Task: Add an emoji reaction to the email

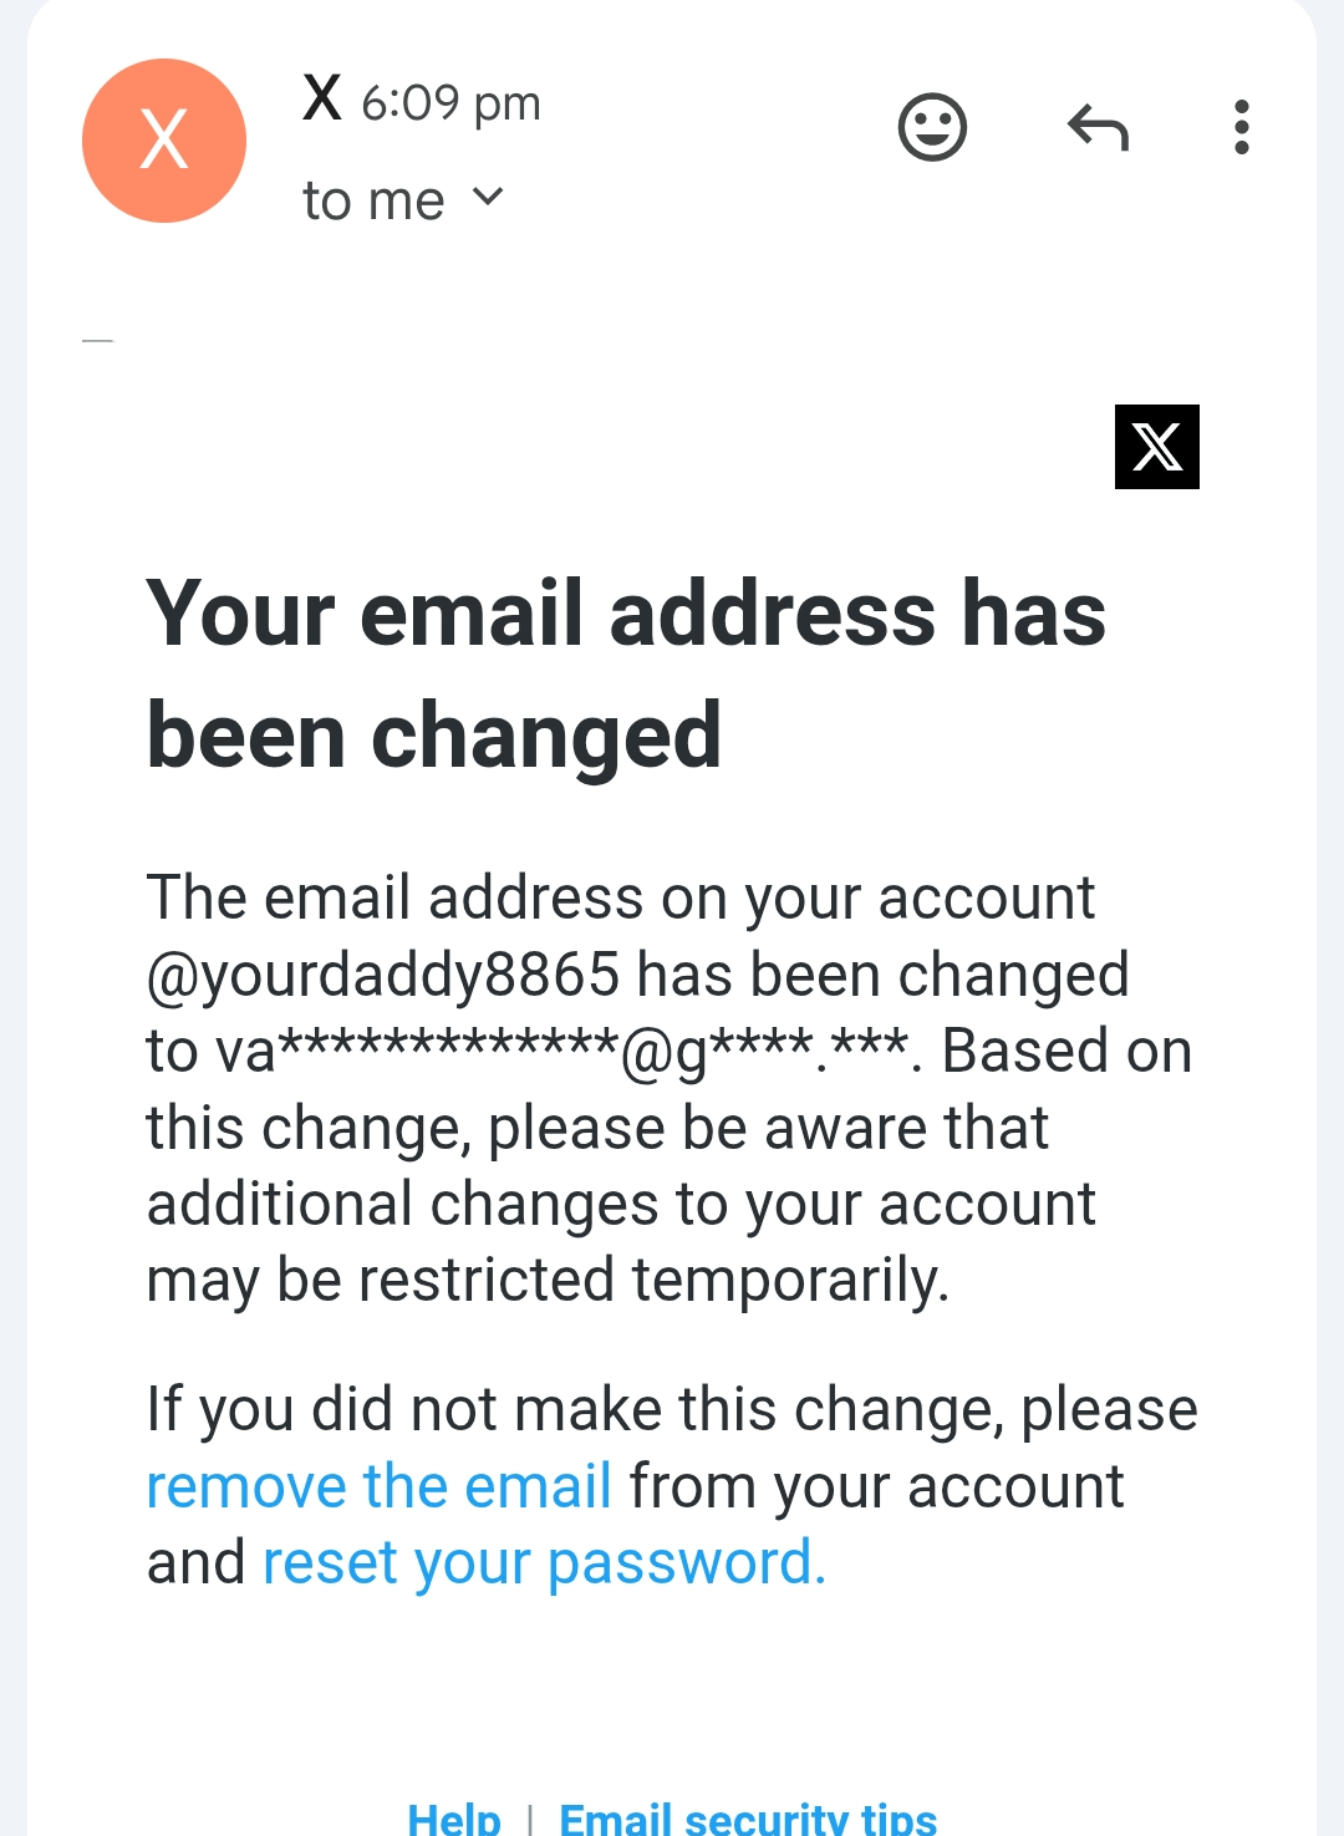Action: pyautogui.click(x=932, y=128)
